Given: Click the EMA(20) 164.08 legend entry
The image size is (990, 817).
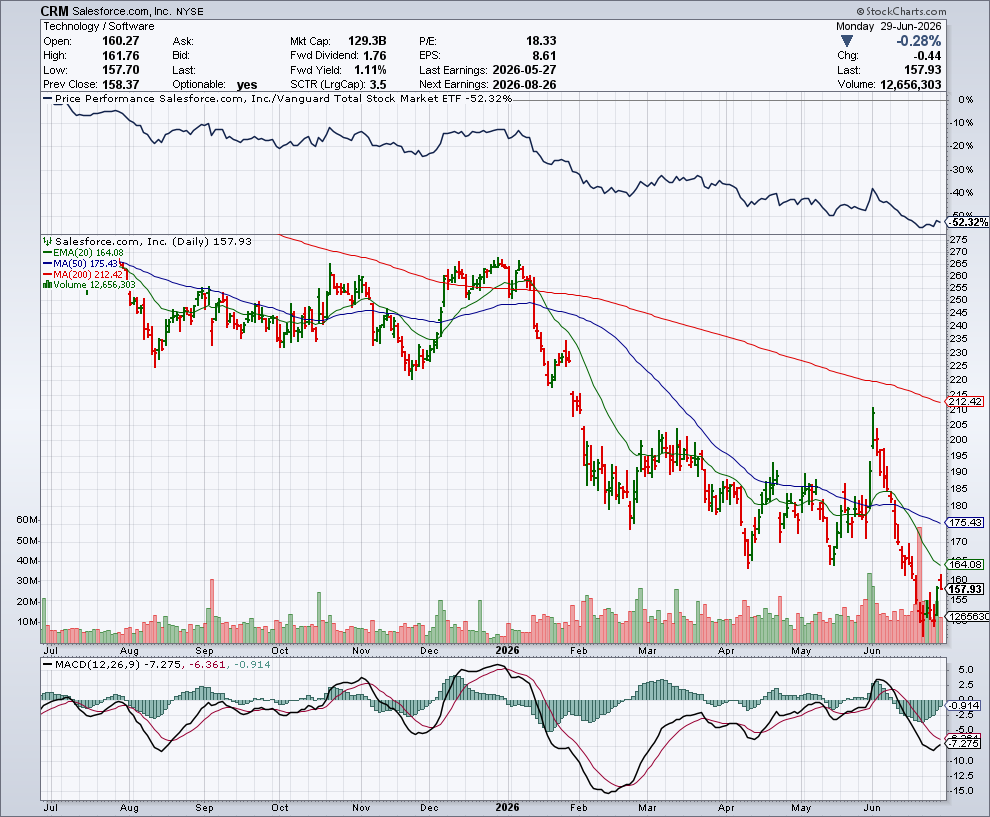Looking at the screenshot, I should tap(83, 253).
